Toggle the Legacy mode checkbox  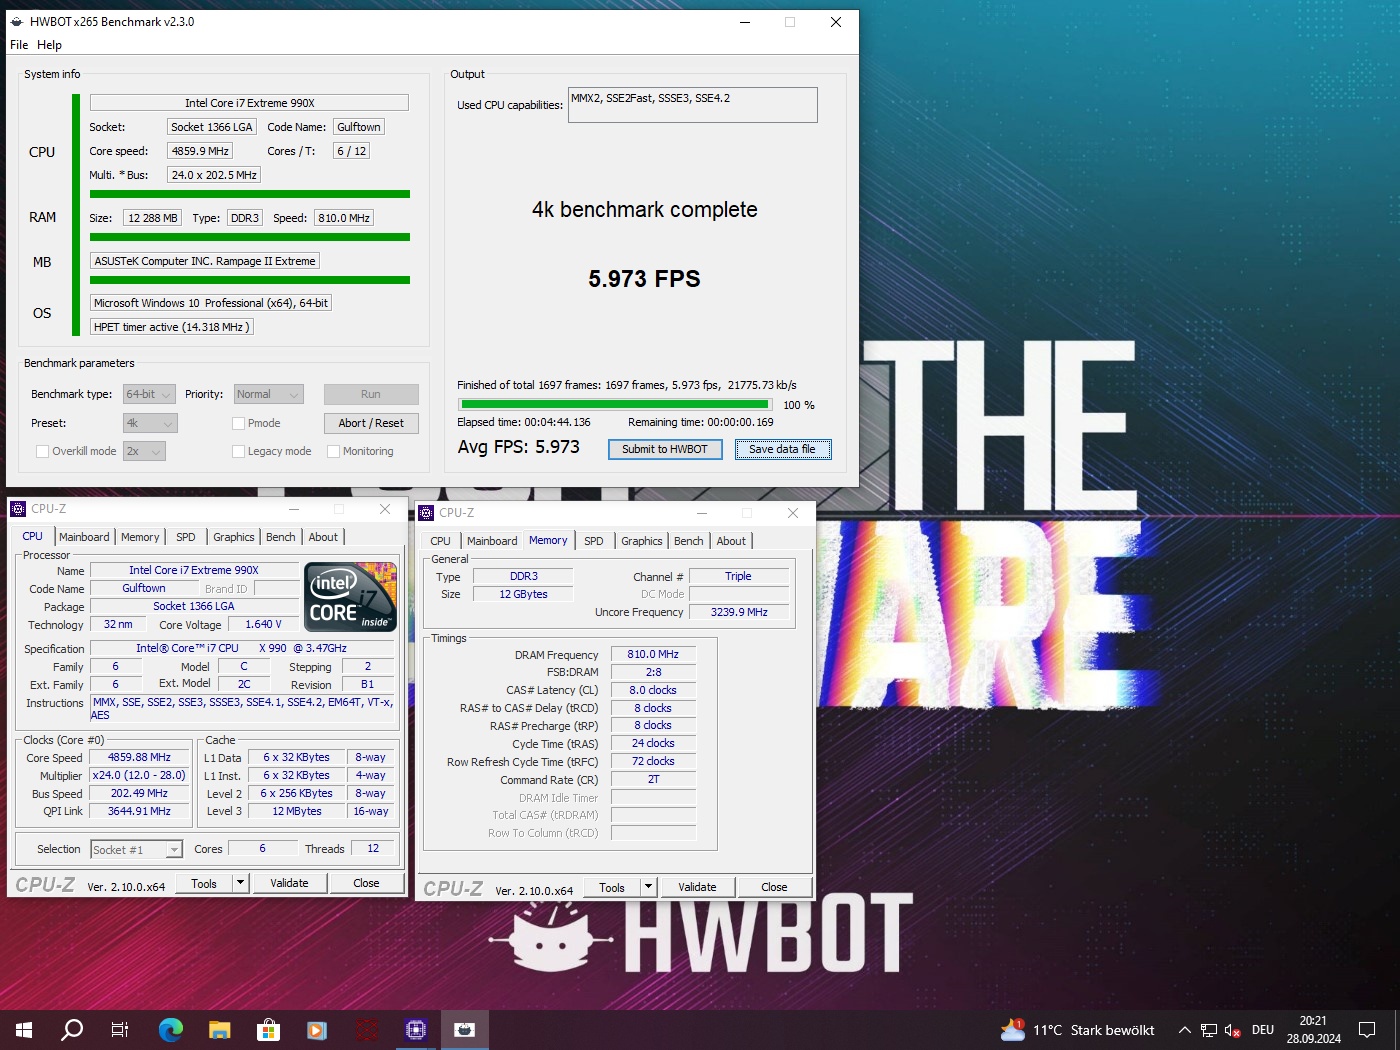pyautogui.click(x=238, y=451)
